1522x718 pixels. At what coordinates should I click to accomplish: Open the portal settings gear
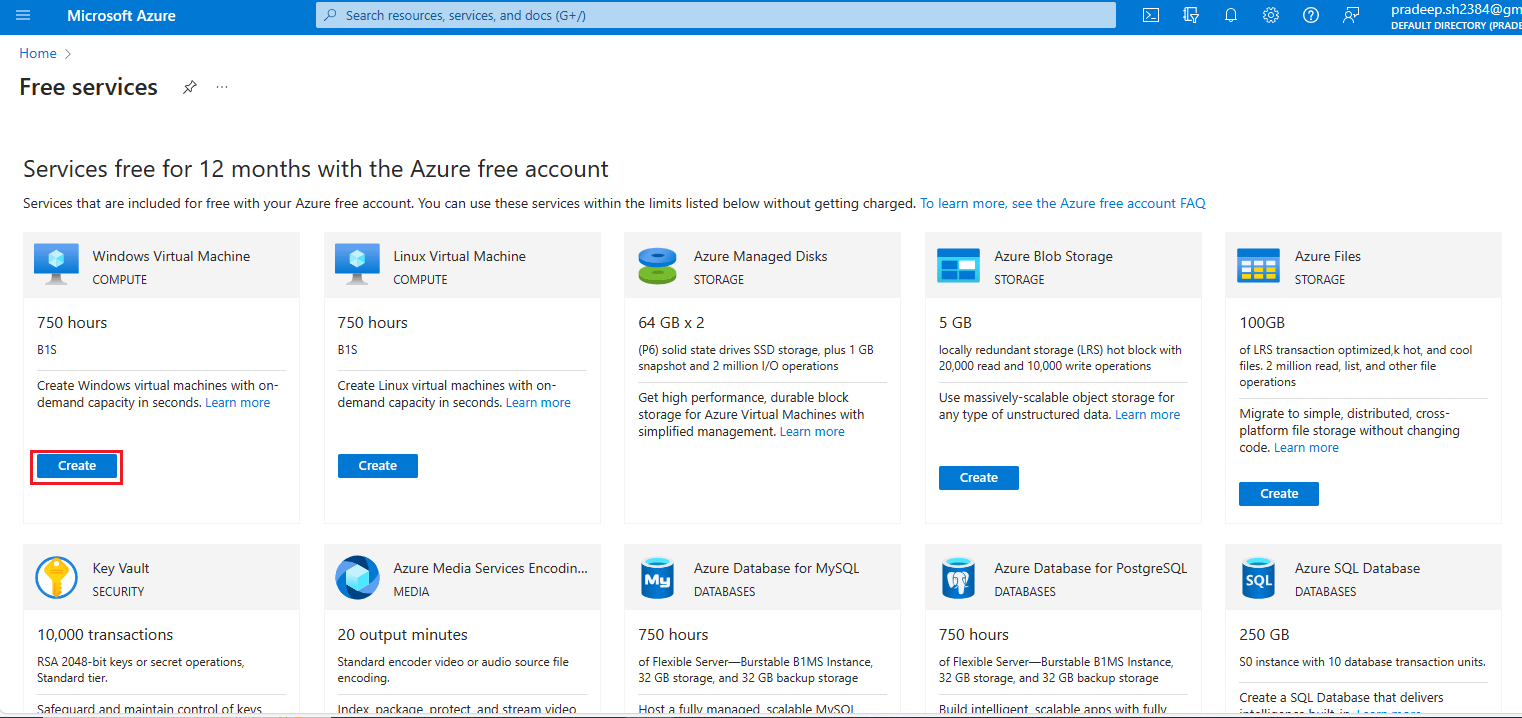1271,15
